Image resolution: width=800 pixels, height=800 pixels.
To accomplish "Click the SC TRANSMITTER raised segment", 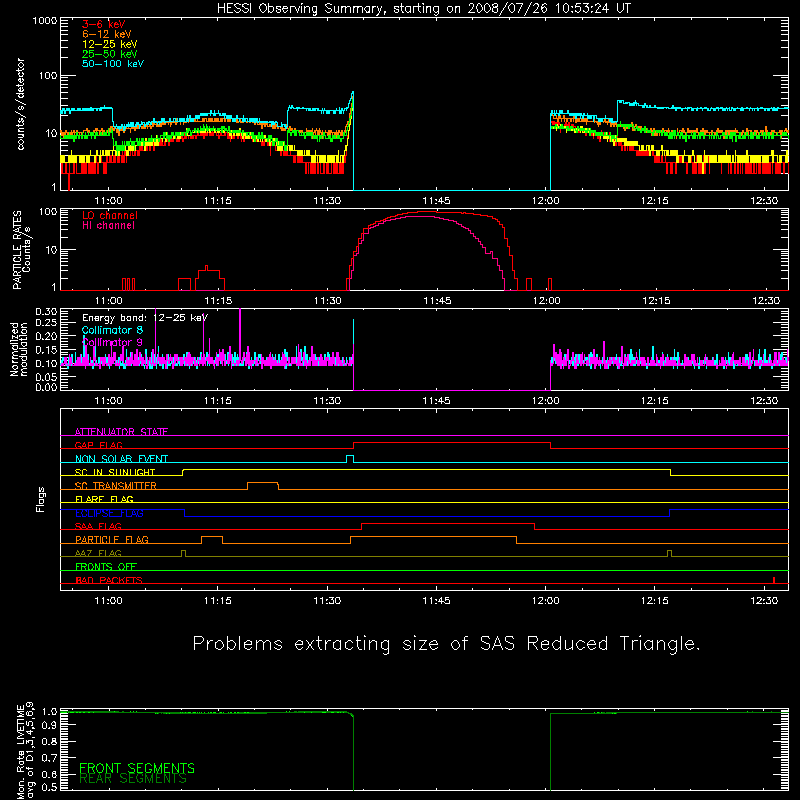I will (x=263, y=483).
